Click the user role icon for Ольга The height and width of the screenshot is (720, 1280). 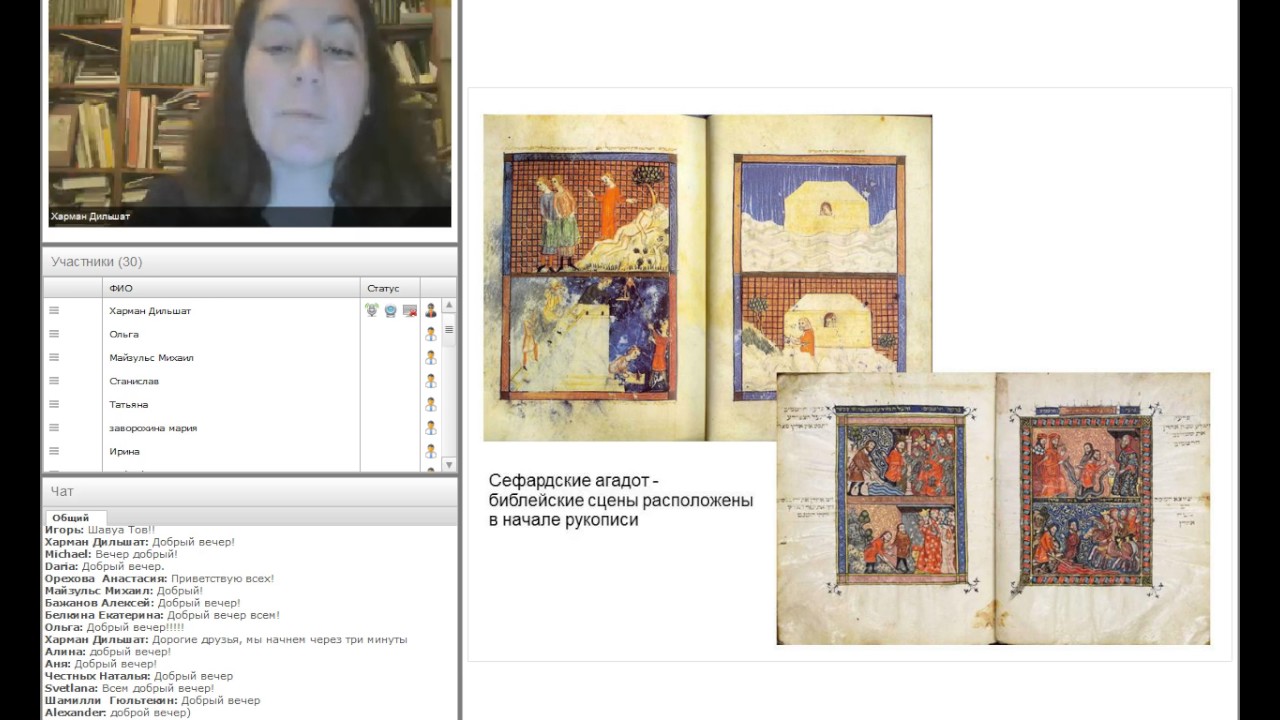(x=431, y=334)
